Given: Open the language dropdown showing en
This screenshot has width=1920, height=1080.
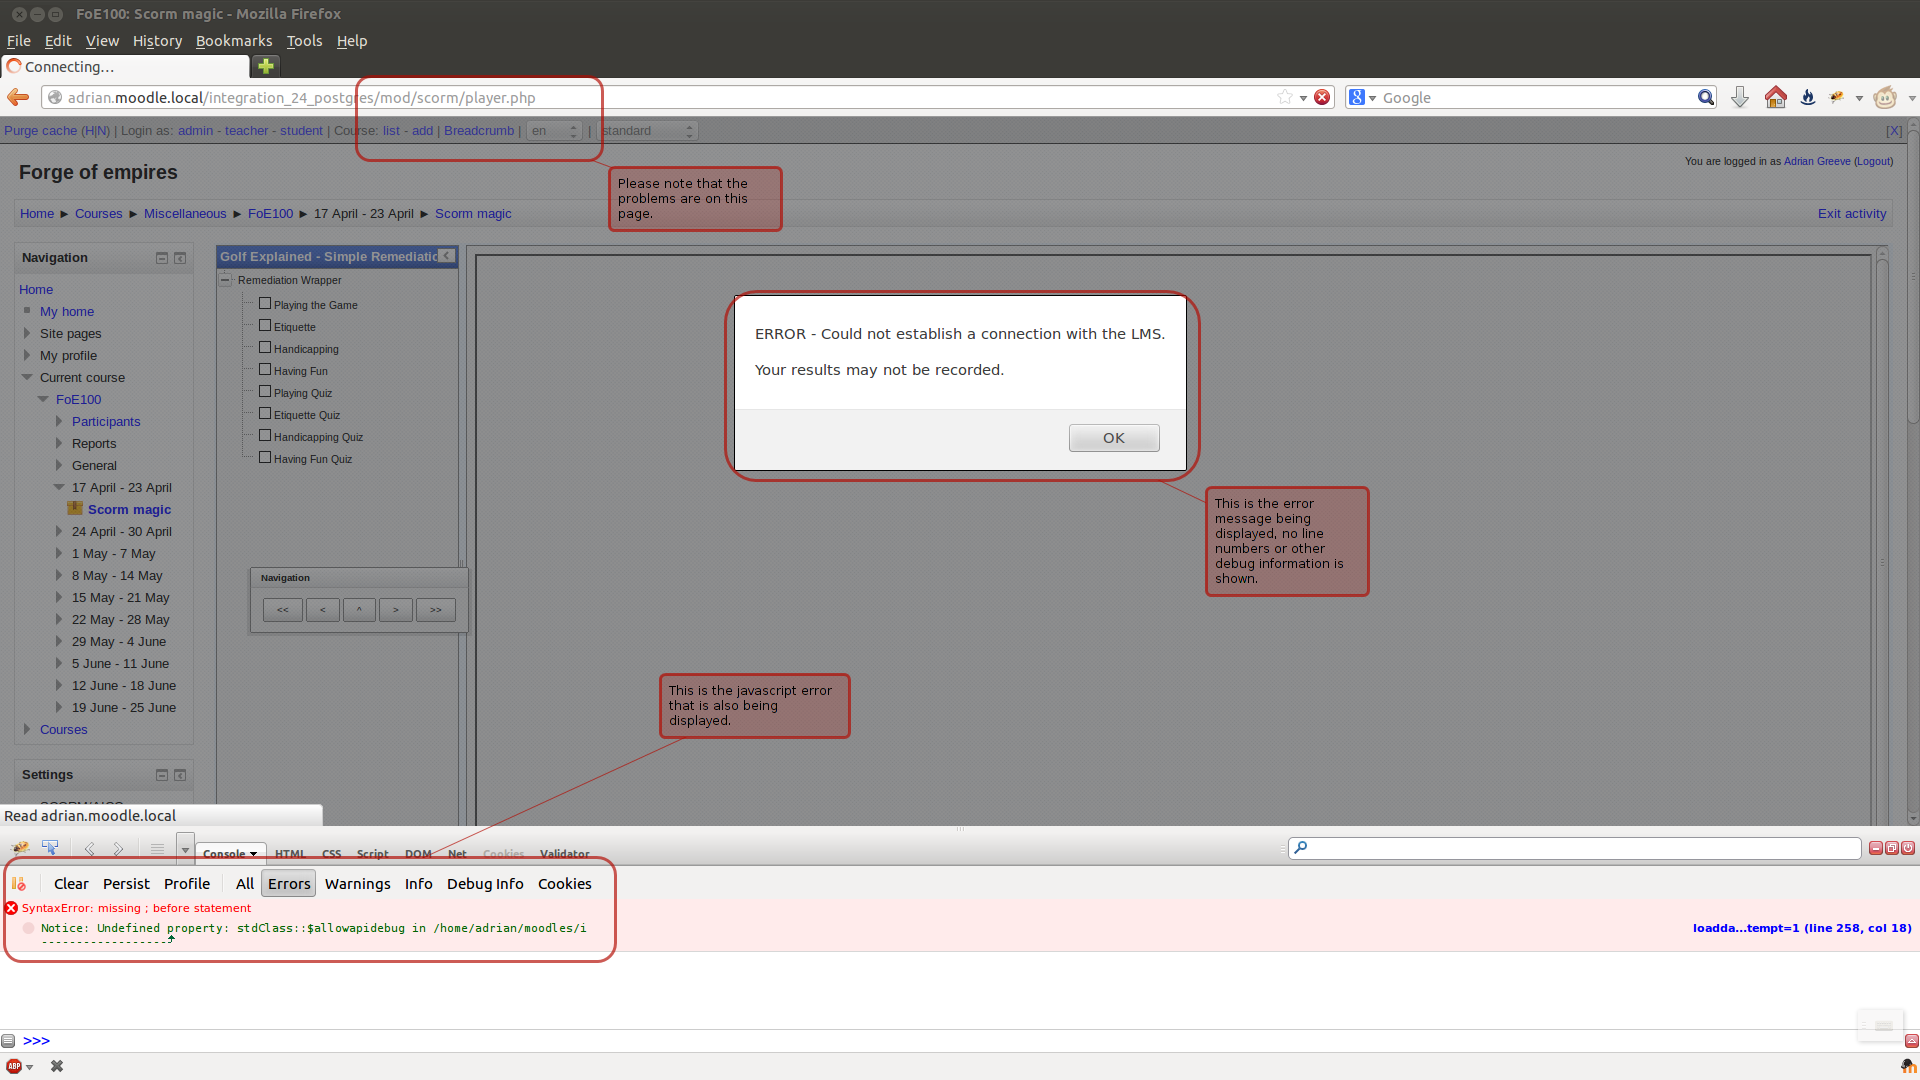Looking at the screenshot, I should point(555,131).
